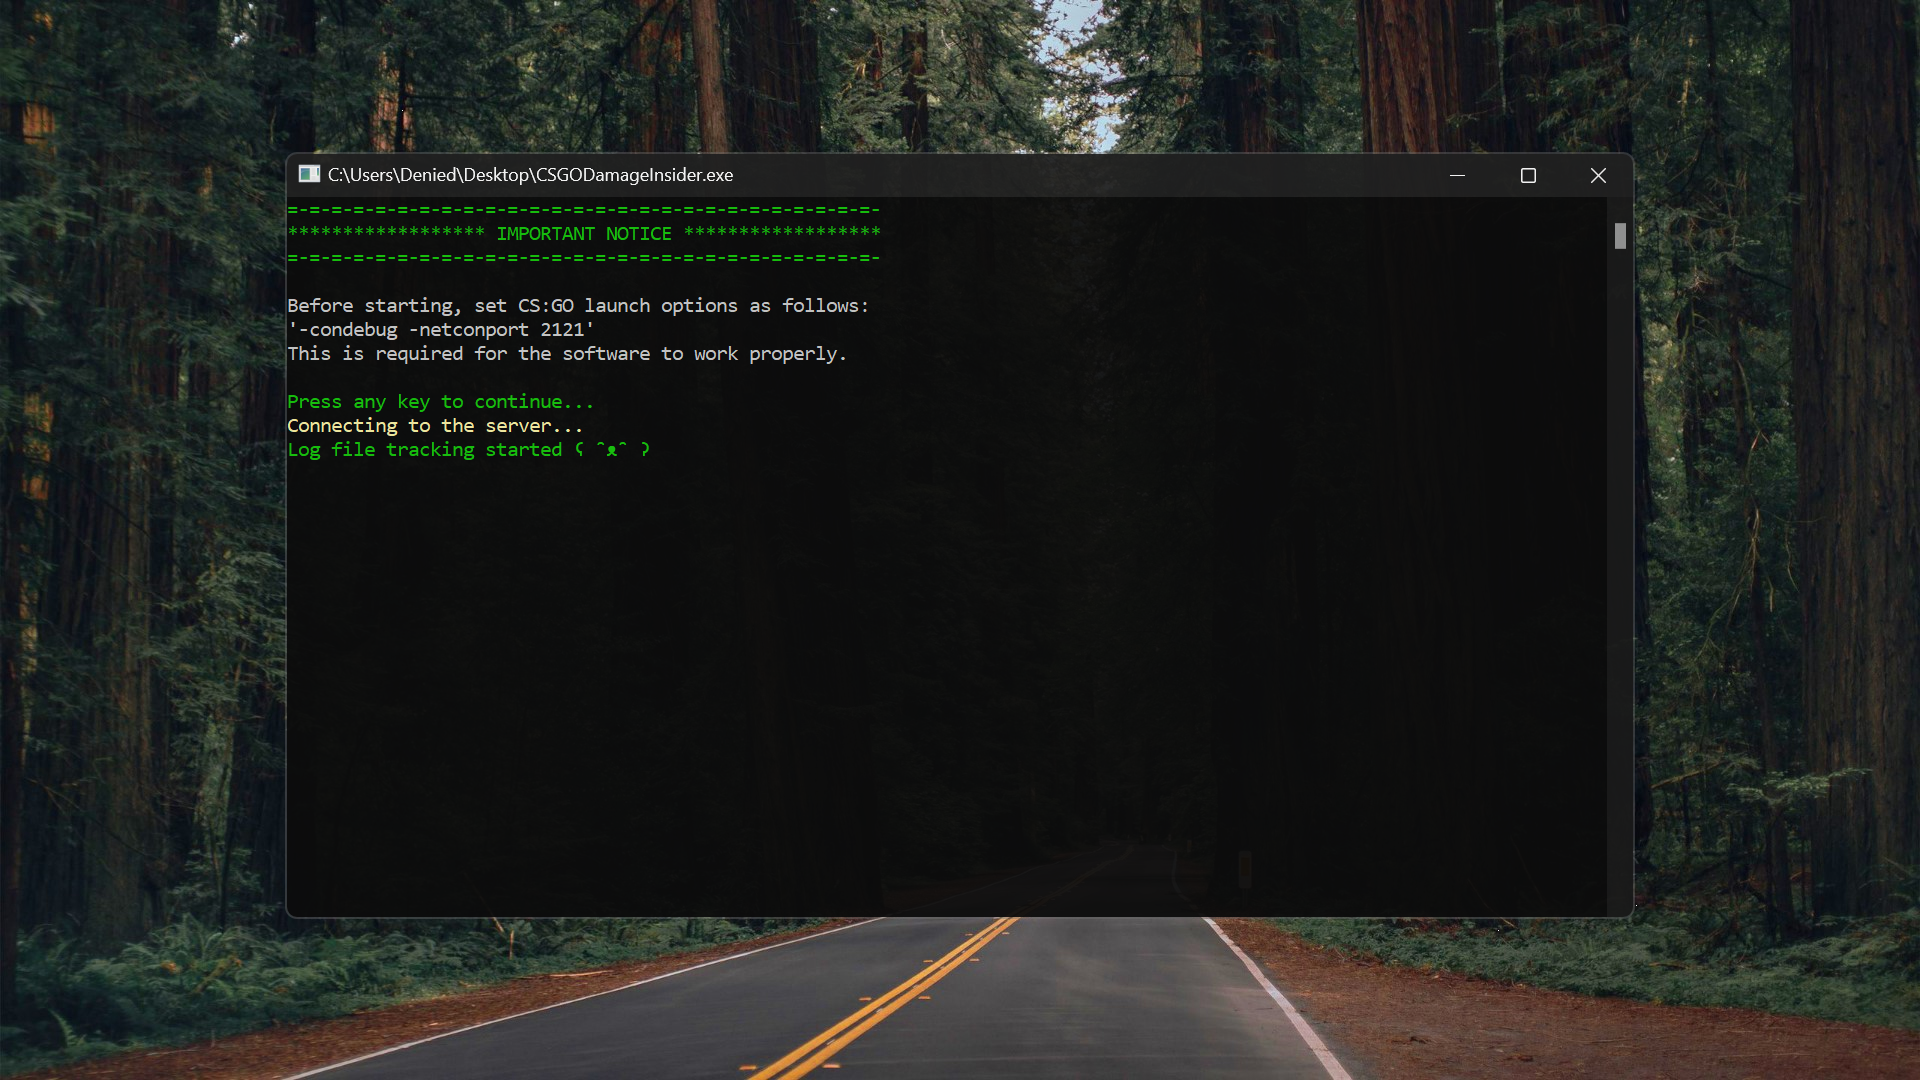The image size is (1920, 1080).
Task: Maximize the CSGODamageInsider console window
Action: [x=1528, y=175]
